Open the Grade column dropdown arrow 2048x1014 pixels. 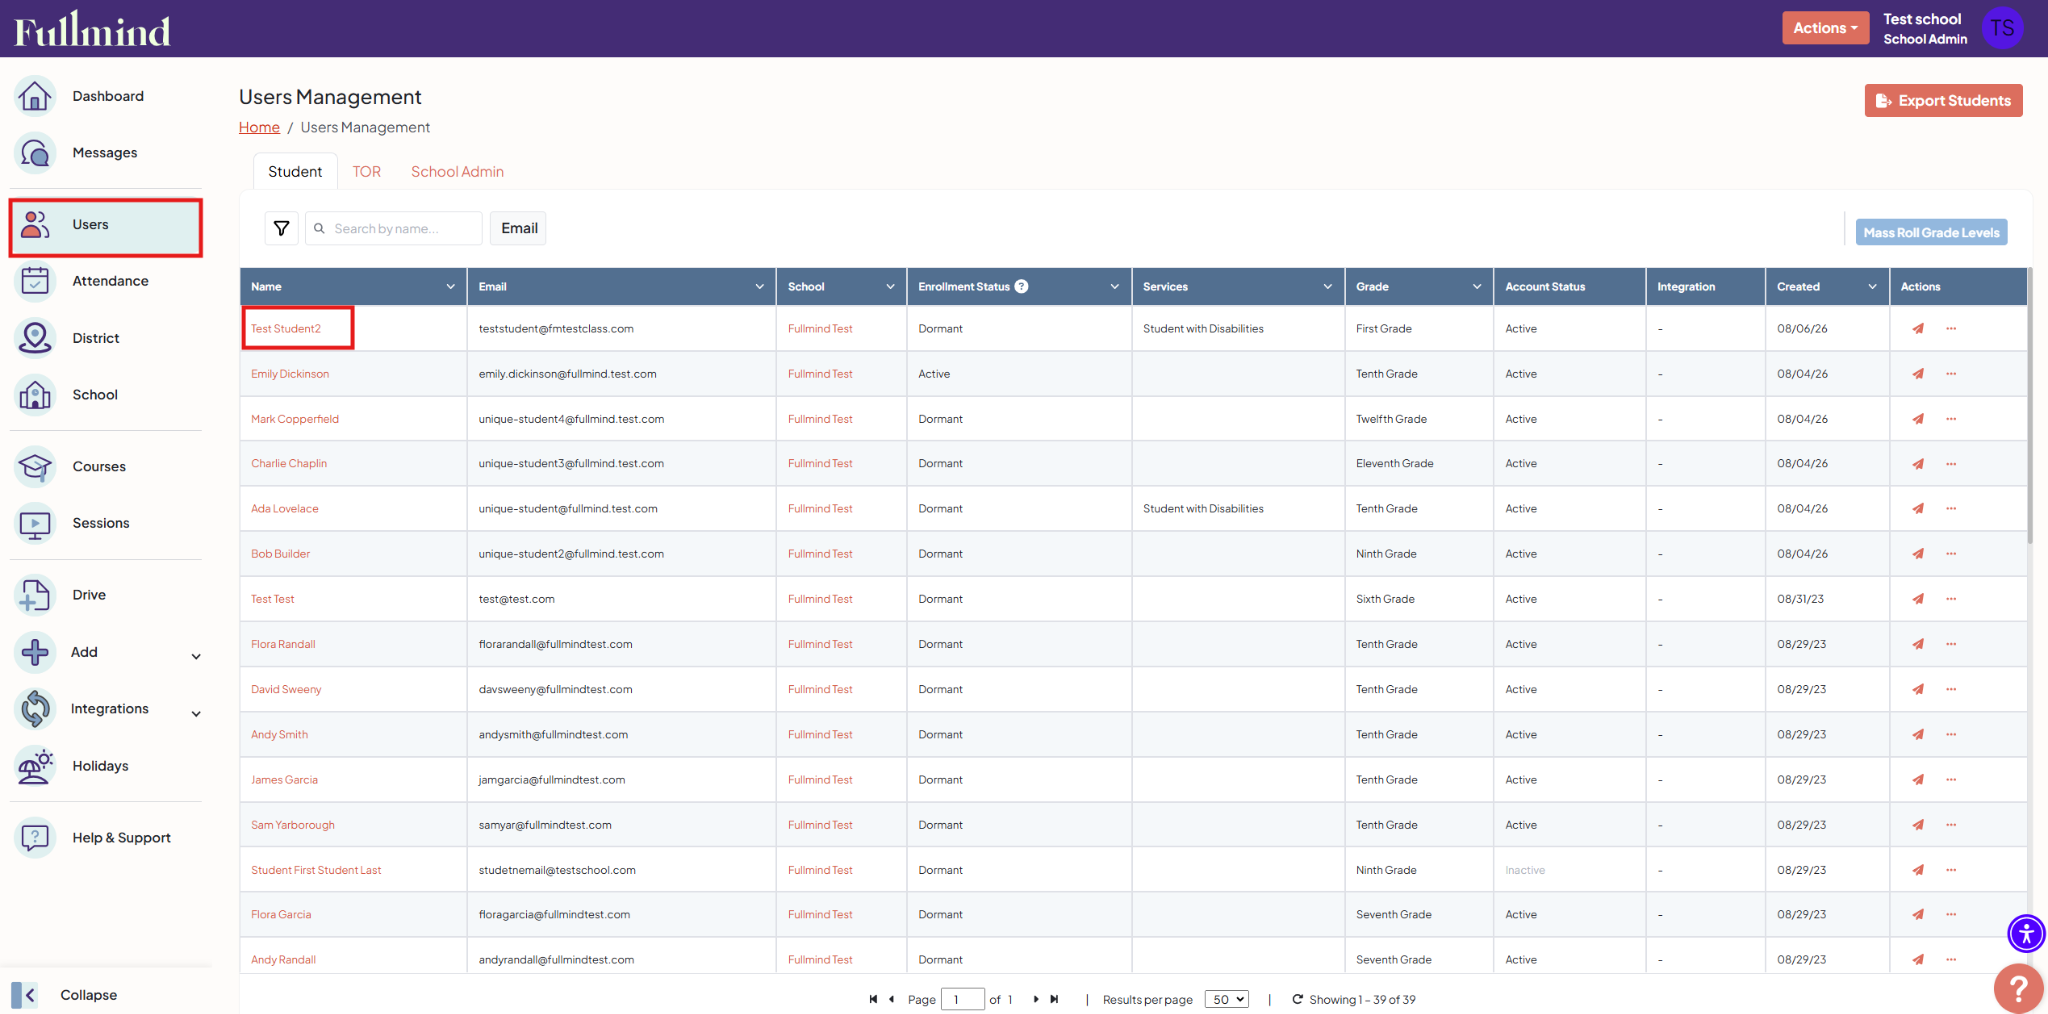click(1477, 287)
